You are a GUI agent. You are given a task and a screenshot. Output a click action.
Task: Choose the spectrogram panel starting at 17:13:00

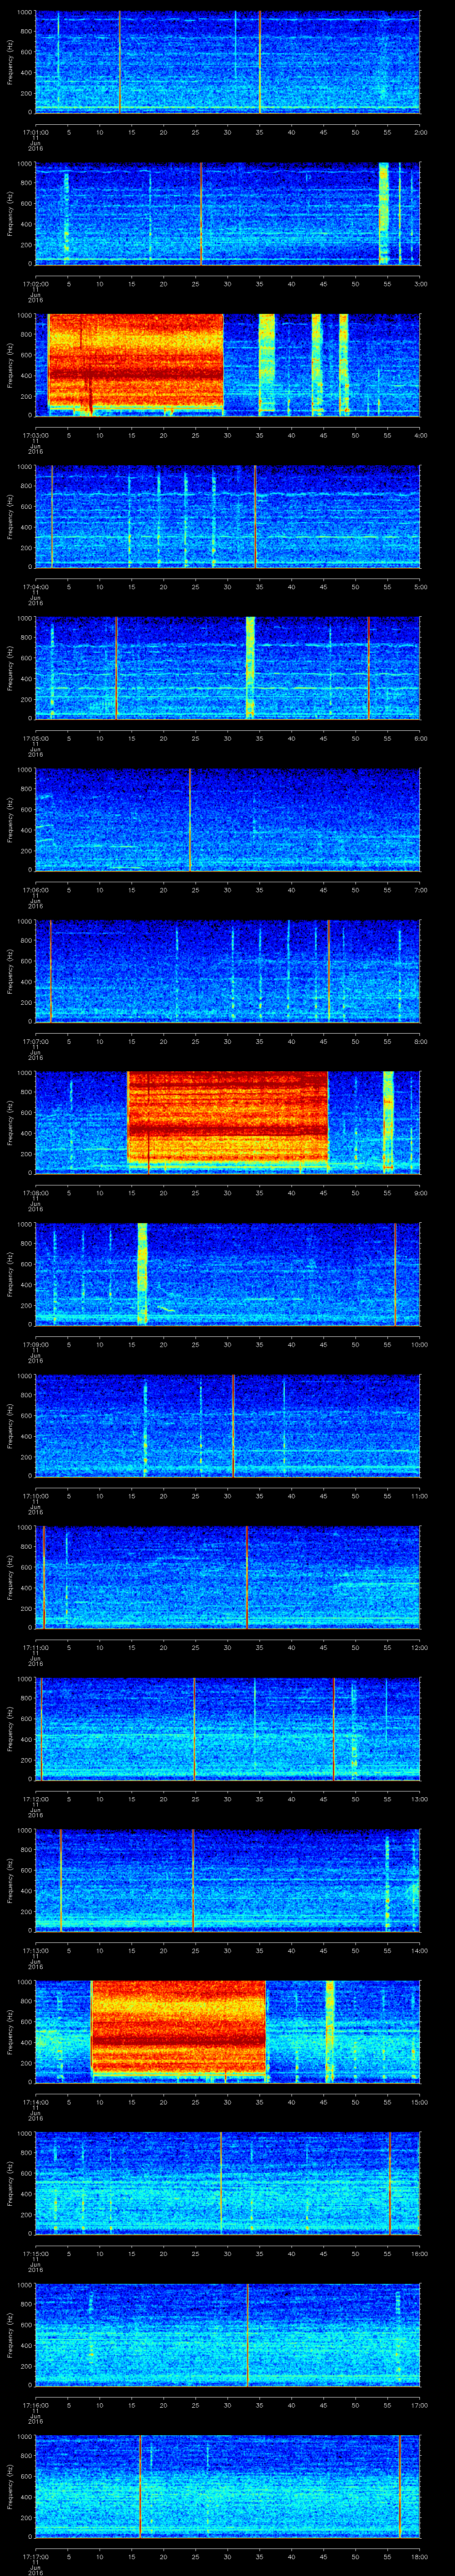[227, 1880]
